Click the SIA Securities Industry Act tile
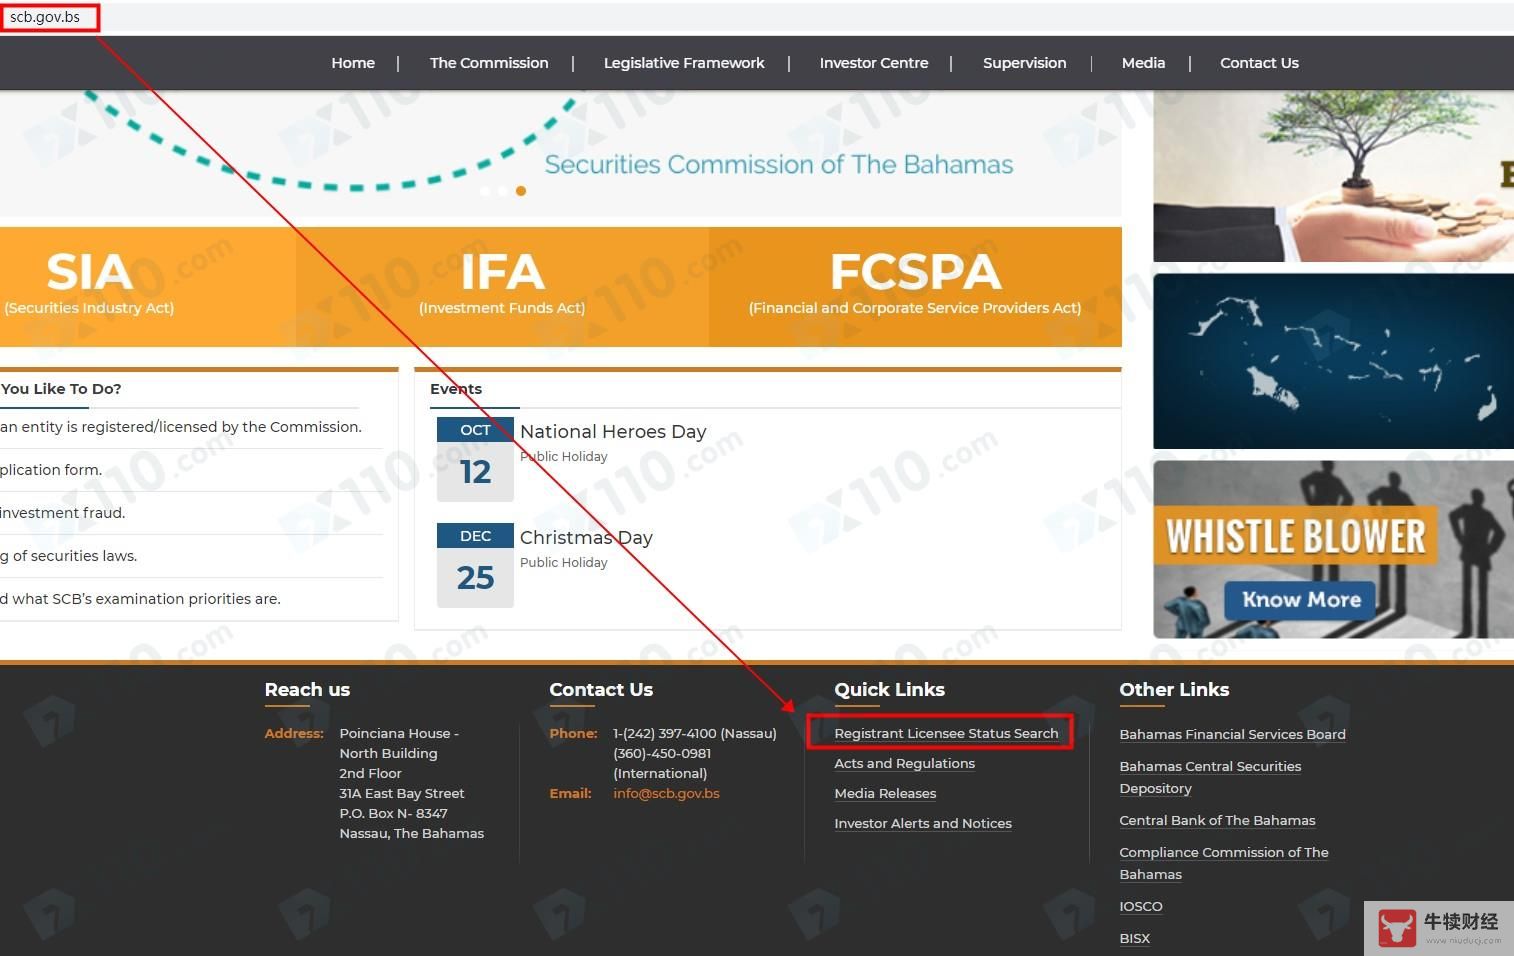The width and height of the screenshot is (1514, 956). pyautogui.click(x=148, y=287)
